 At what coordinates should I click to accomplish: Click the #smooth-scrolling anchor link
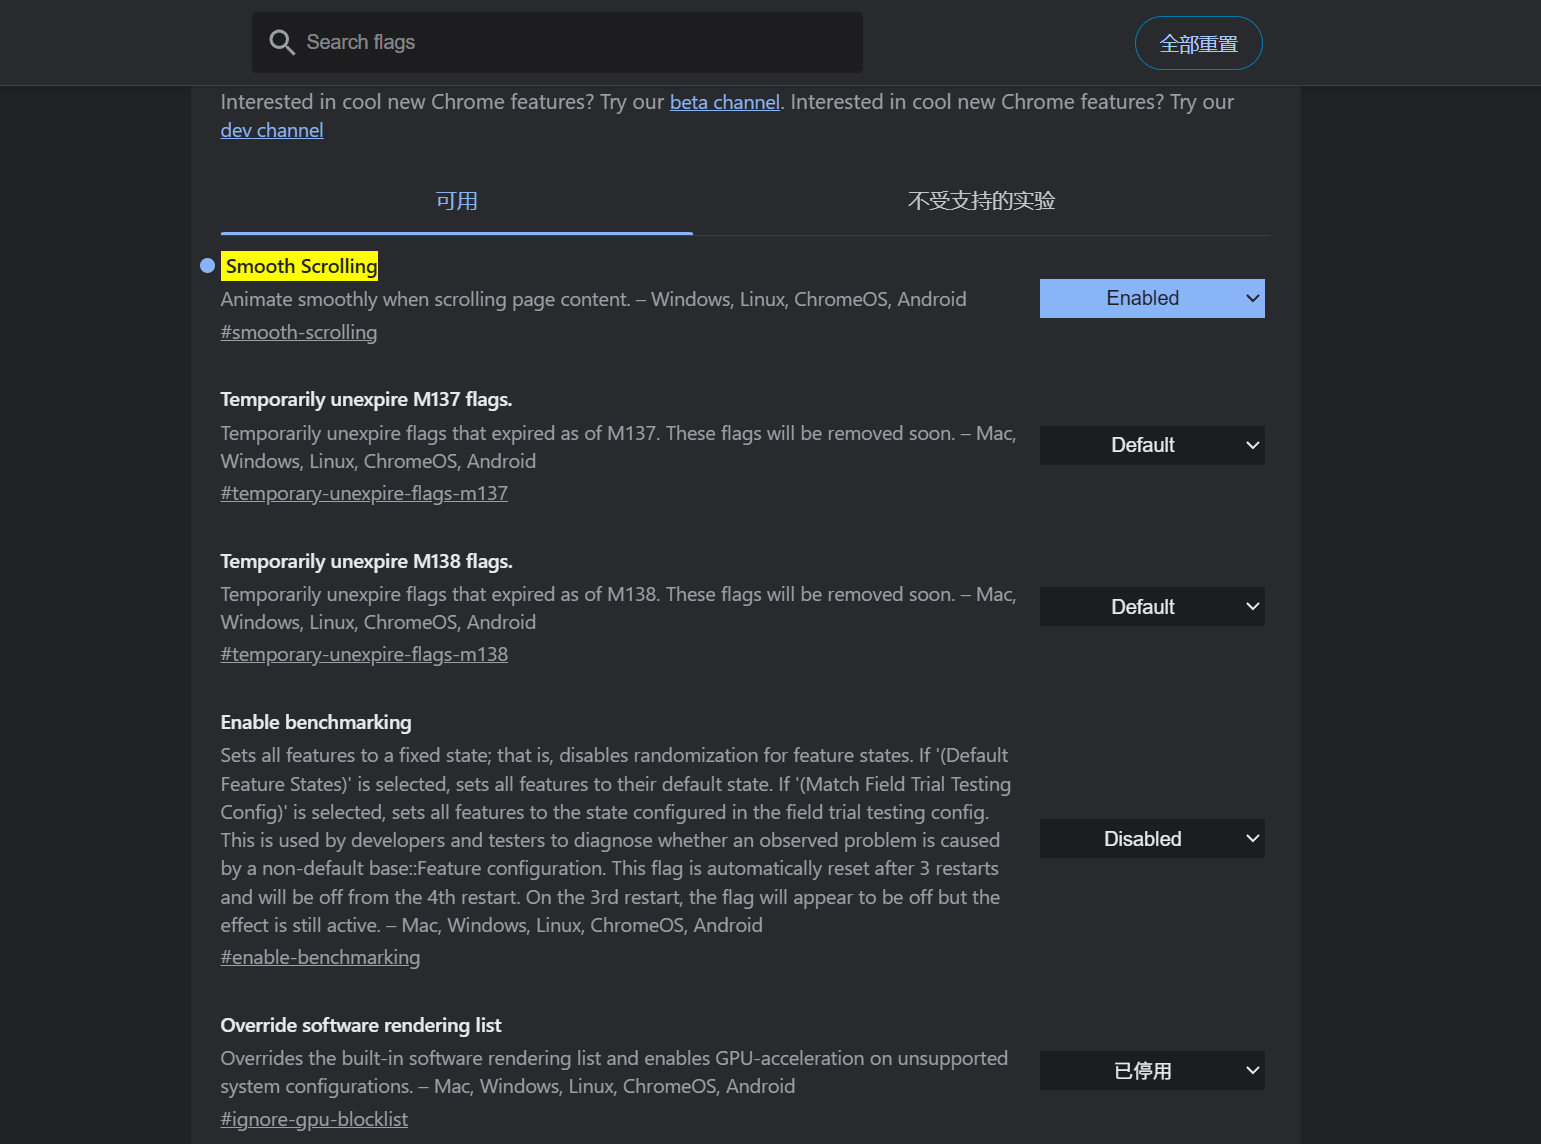pyautogui.click(x=299, y=332)
